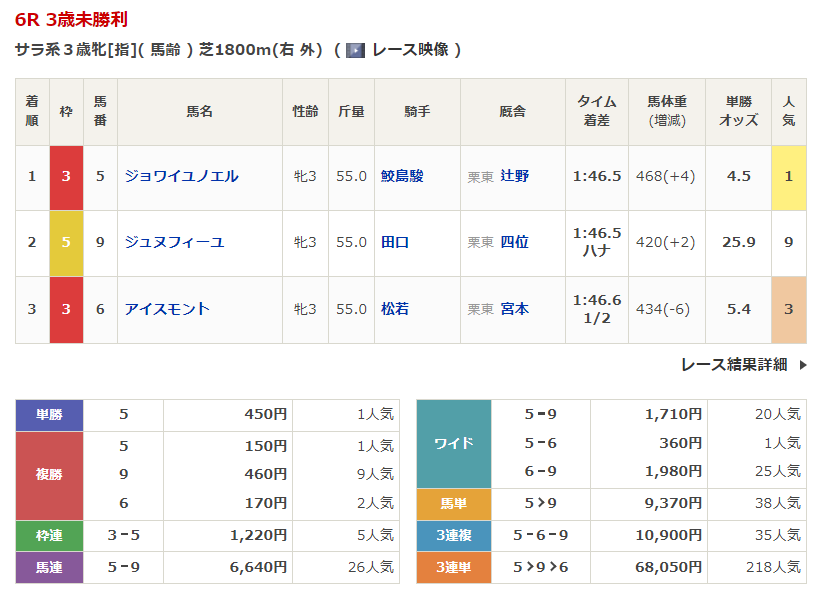The width and height of the screenshot is (821, 591).
Task: Click trainer name 宮本
Action: 515,309
